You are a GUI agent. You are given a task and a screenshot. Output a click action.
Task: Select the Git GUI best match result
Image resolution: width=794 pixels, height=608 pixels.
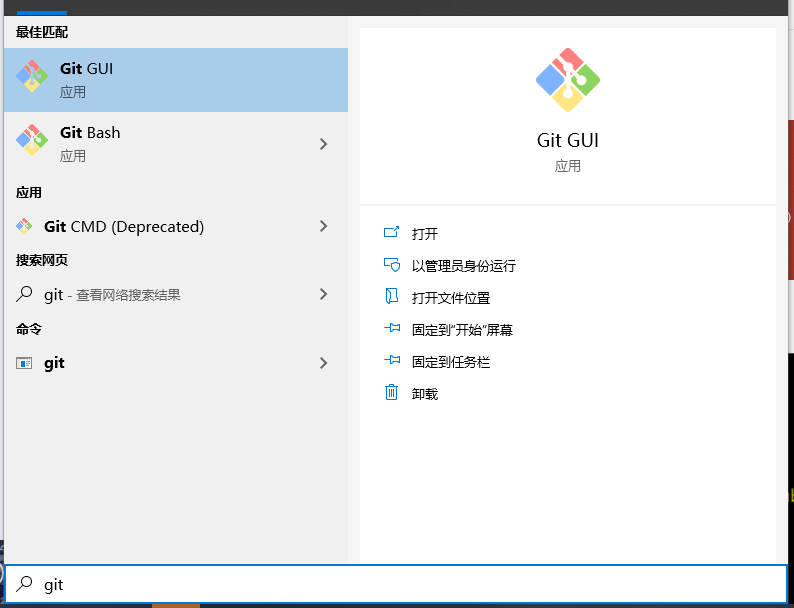pyautogui.click(x=176, y=80)
